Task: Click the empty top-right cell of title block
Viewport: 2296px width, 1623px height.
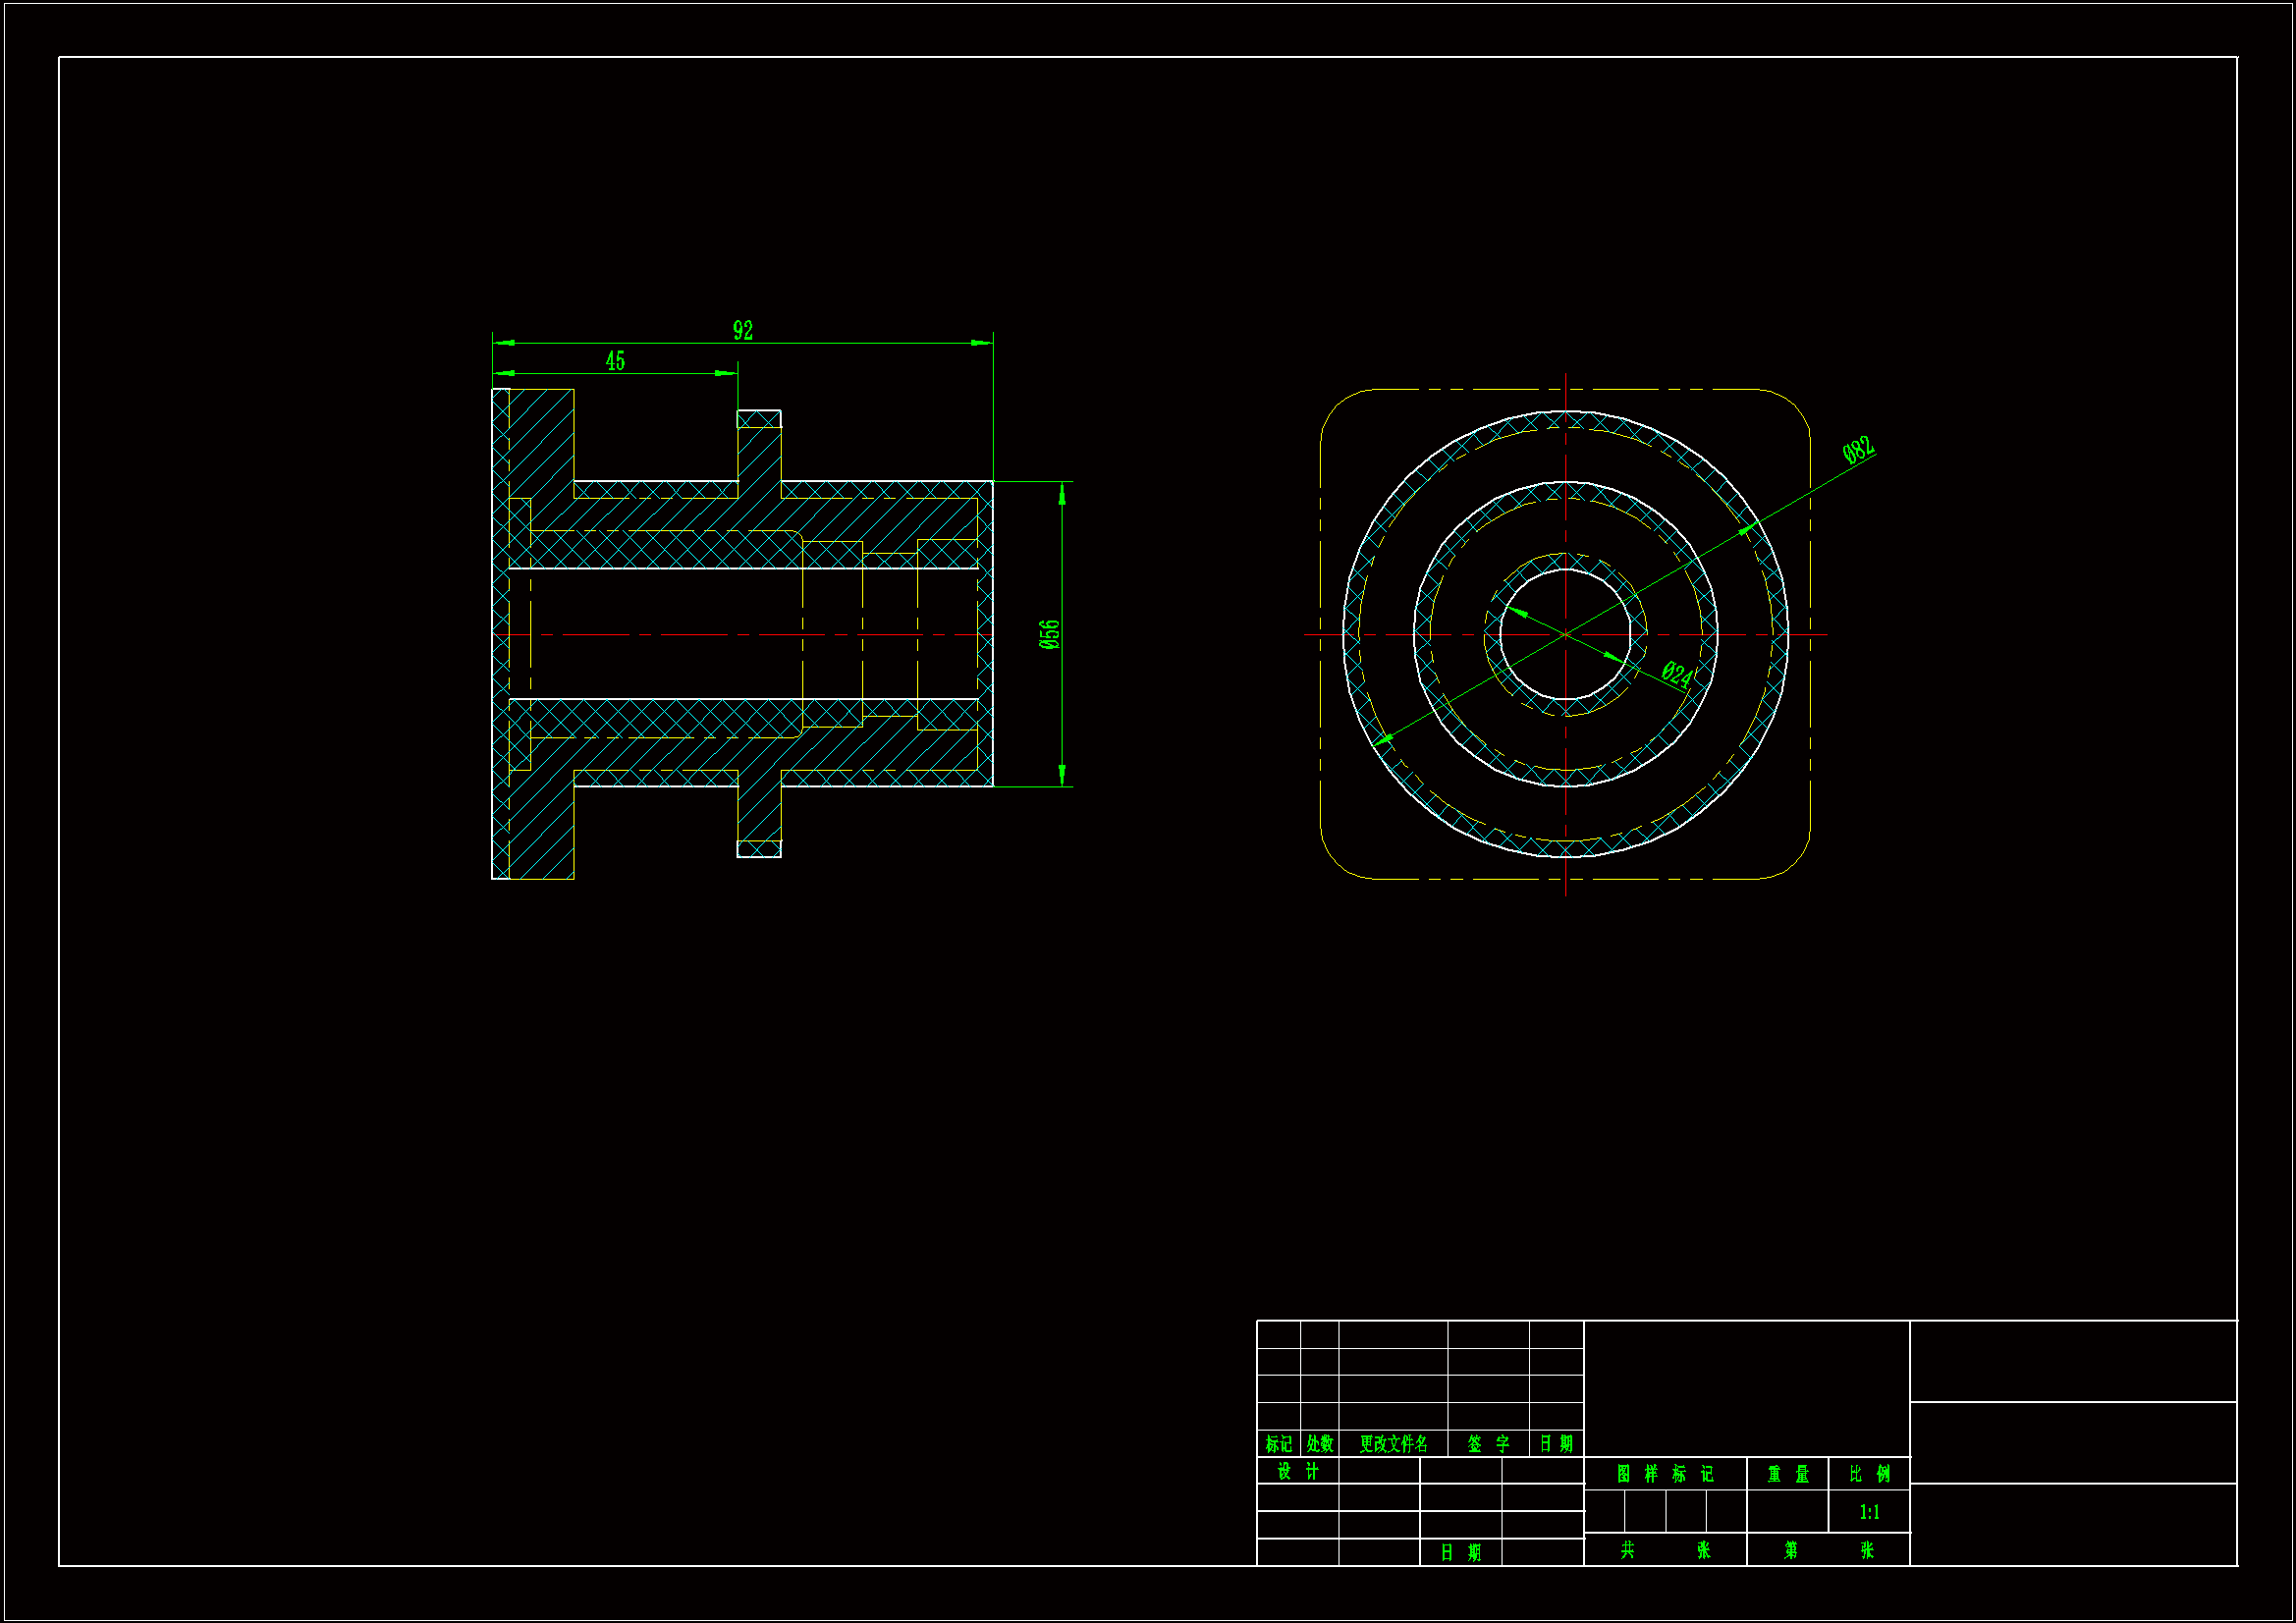Action: (x=2073, y=1361)
